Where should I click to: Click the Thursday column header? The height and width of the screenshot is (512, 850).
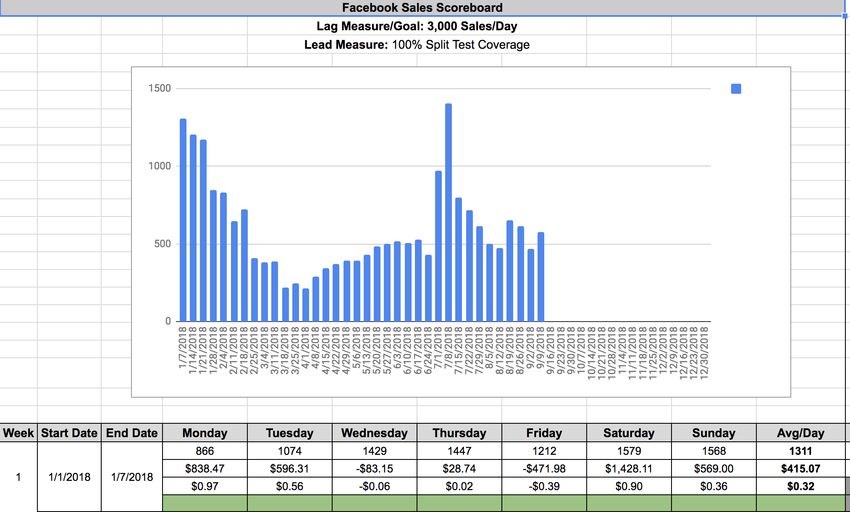(459, 433)
